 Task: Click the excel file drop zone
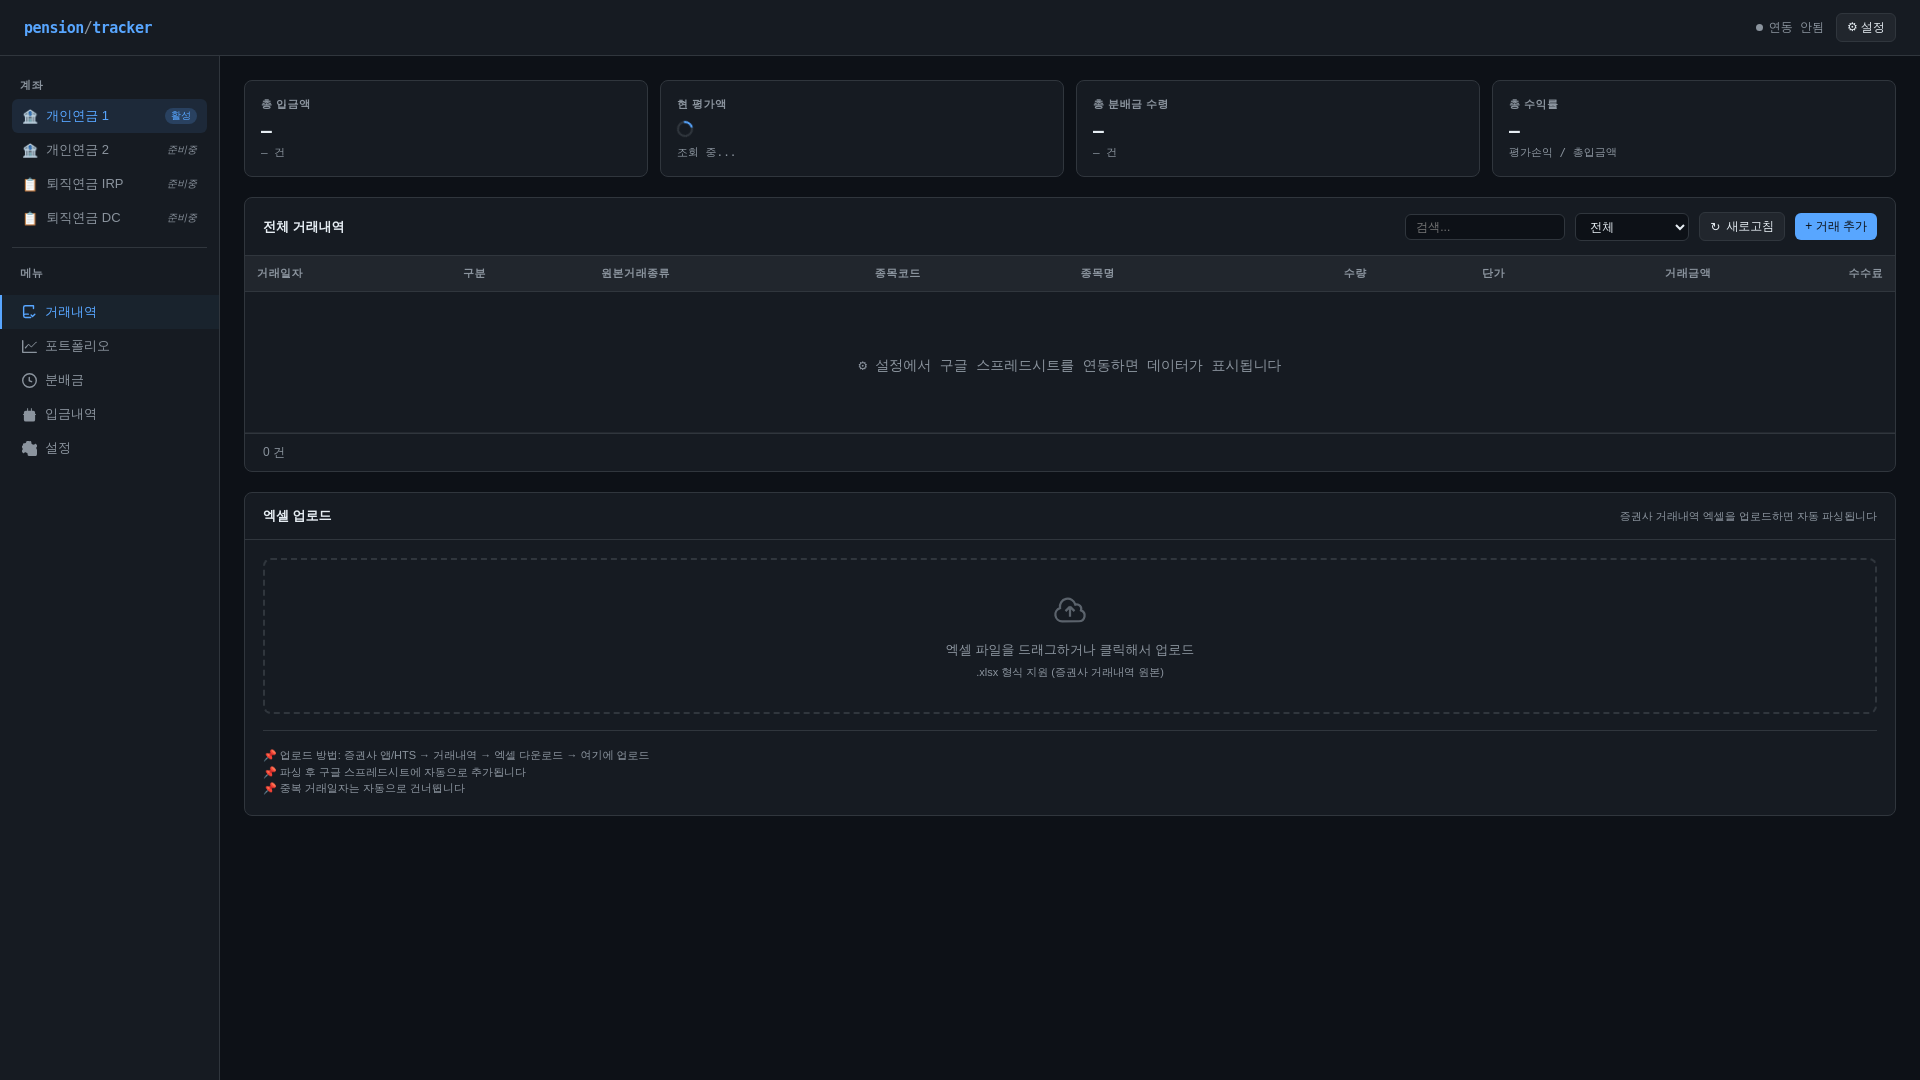(1070, 636)
